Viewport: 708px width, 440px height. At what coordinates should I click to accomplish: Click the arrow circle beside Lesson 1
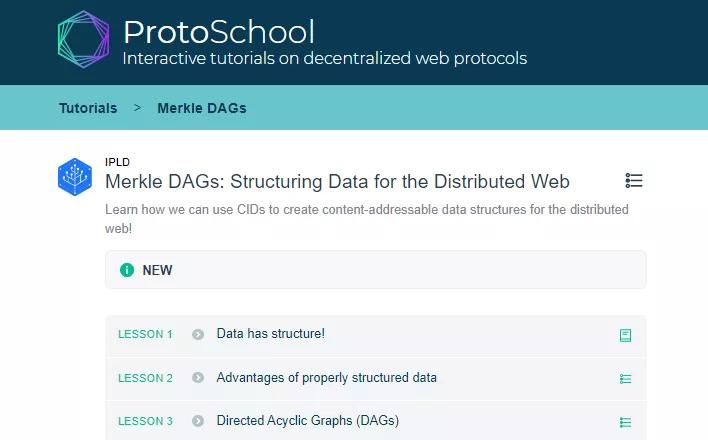click(x=198, y=334)
